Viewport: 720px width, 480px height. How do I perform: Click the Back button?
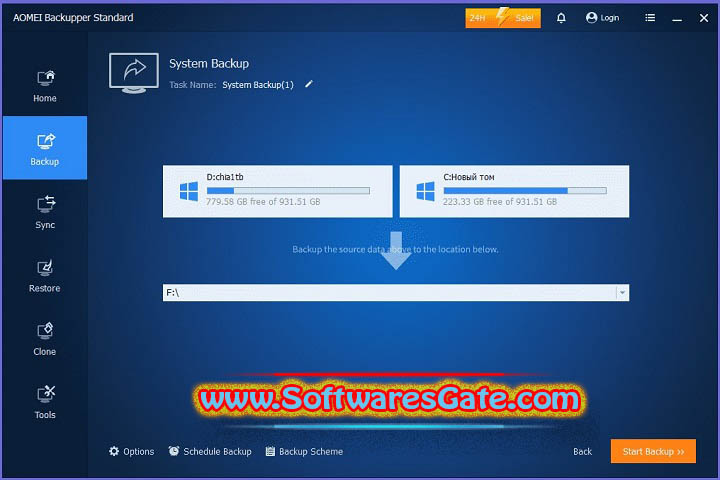(x=582, y=452)
